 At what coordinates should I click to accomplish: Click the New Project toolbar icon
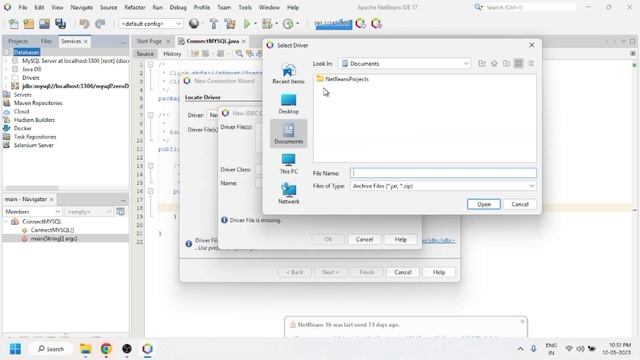(x=29, y=24)
